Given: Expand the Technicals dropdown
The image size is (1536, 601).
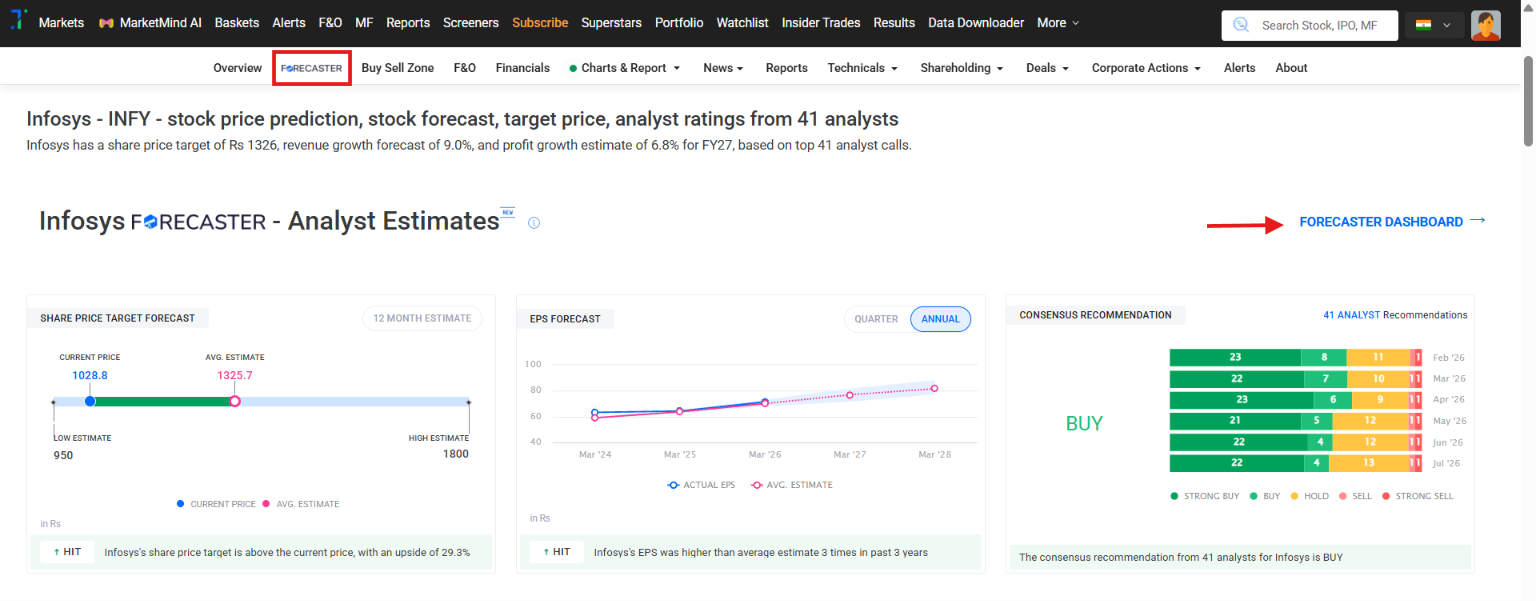Looking at the screenshot, I should (862, 68).
